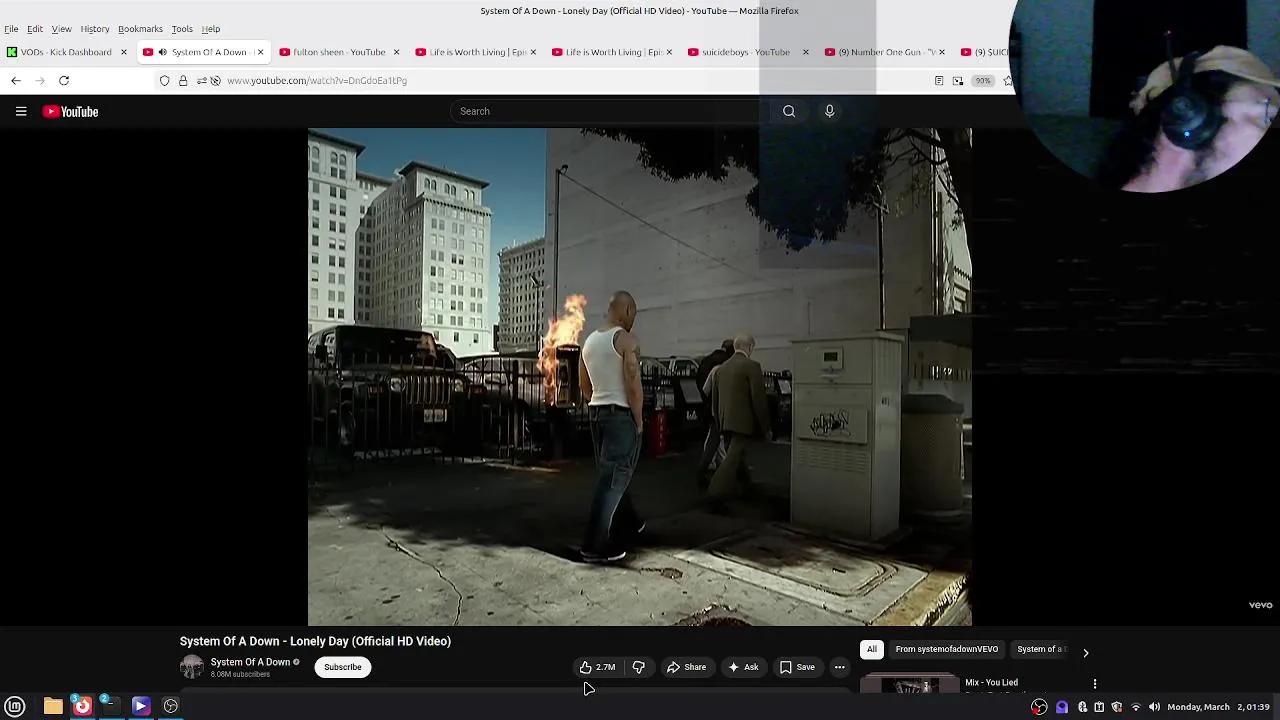The width and height of the screenshot is (1280, 720).
Task: Select From systemofadownVEVO chip
Action: coord(947,649)
